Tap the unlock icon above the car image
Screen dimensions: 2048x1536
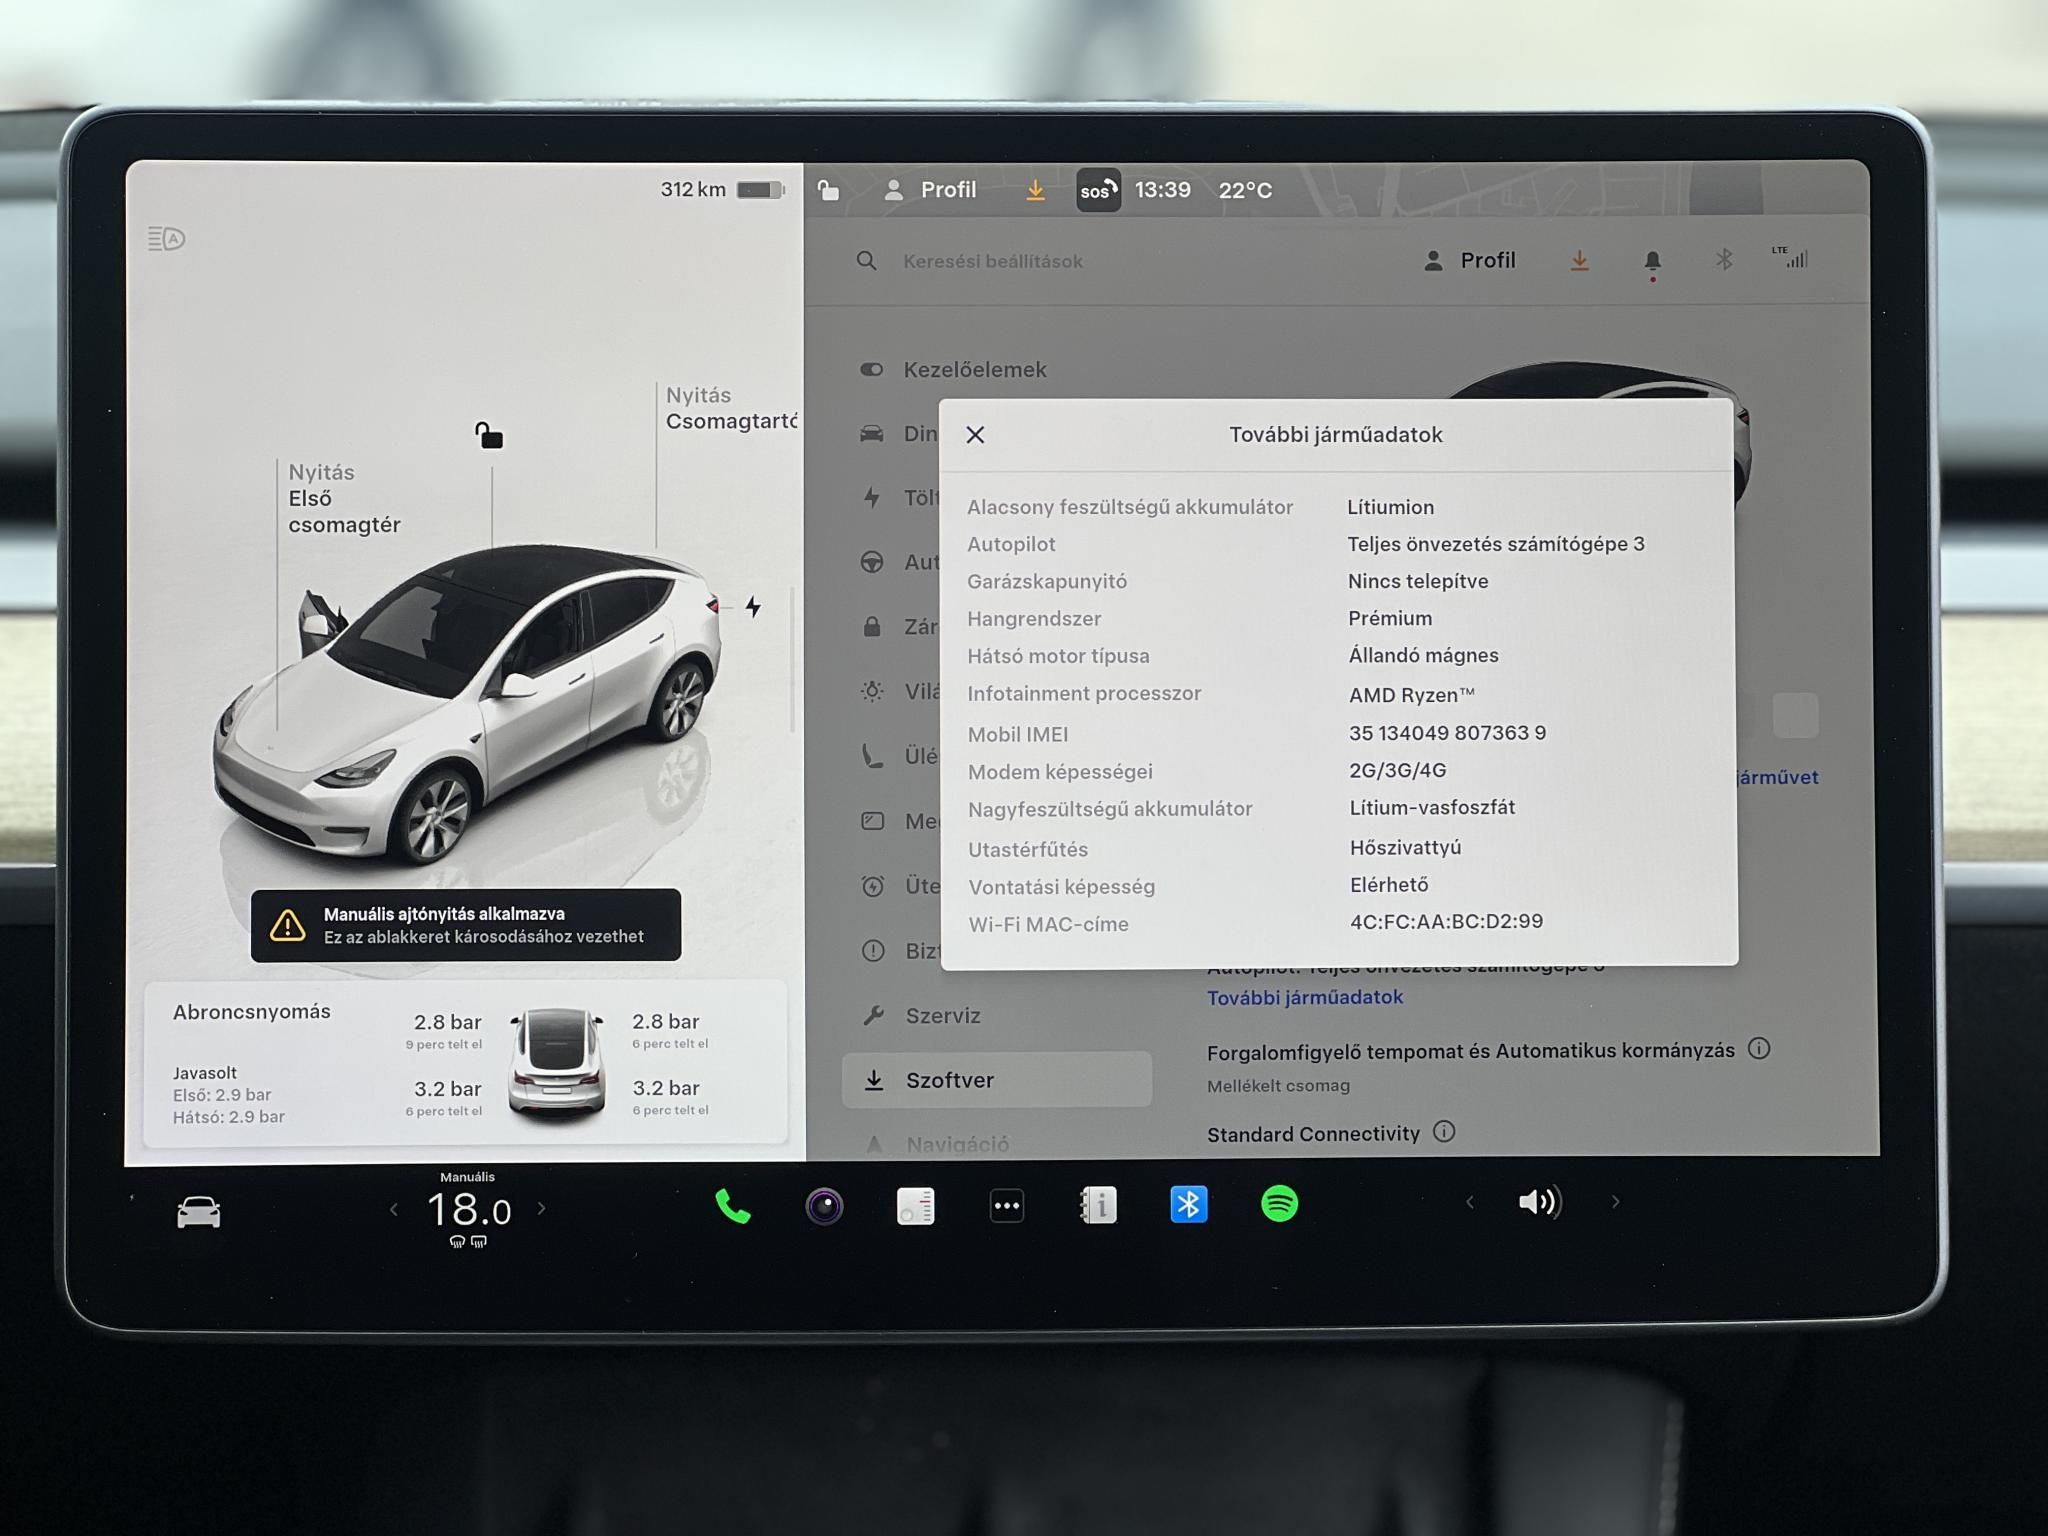coord(489,435)
